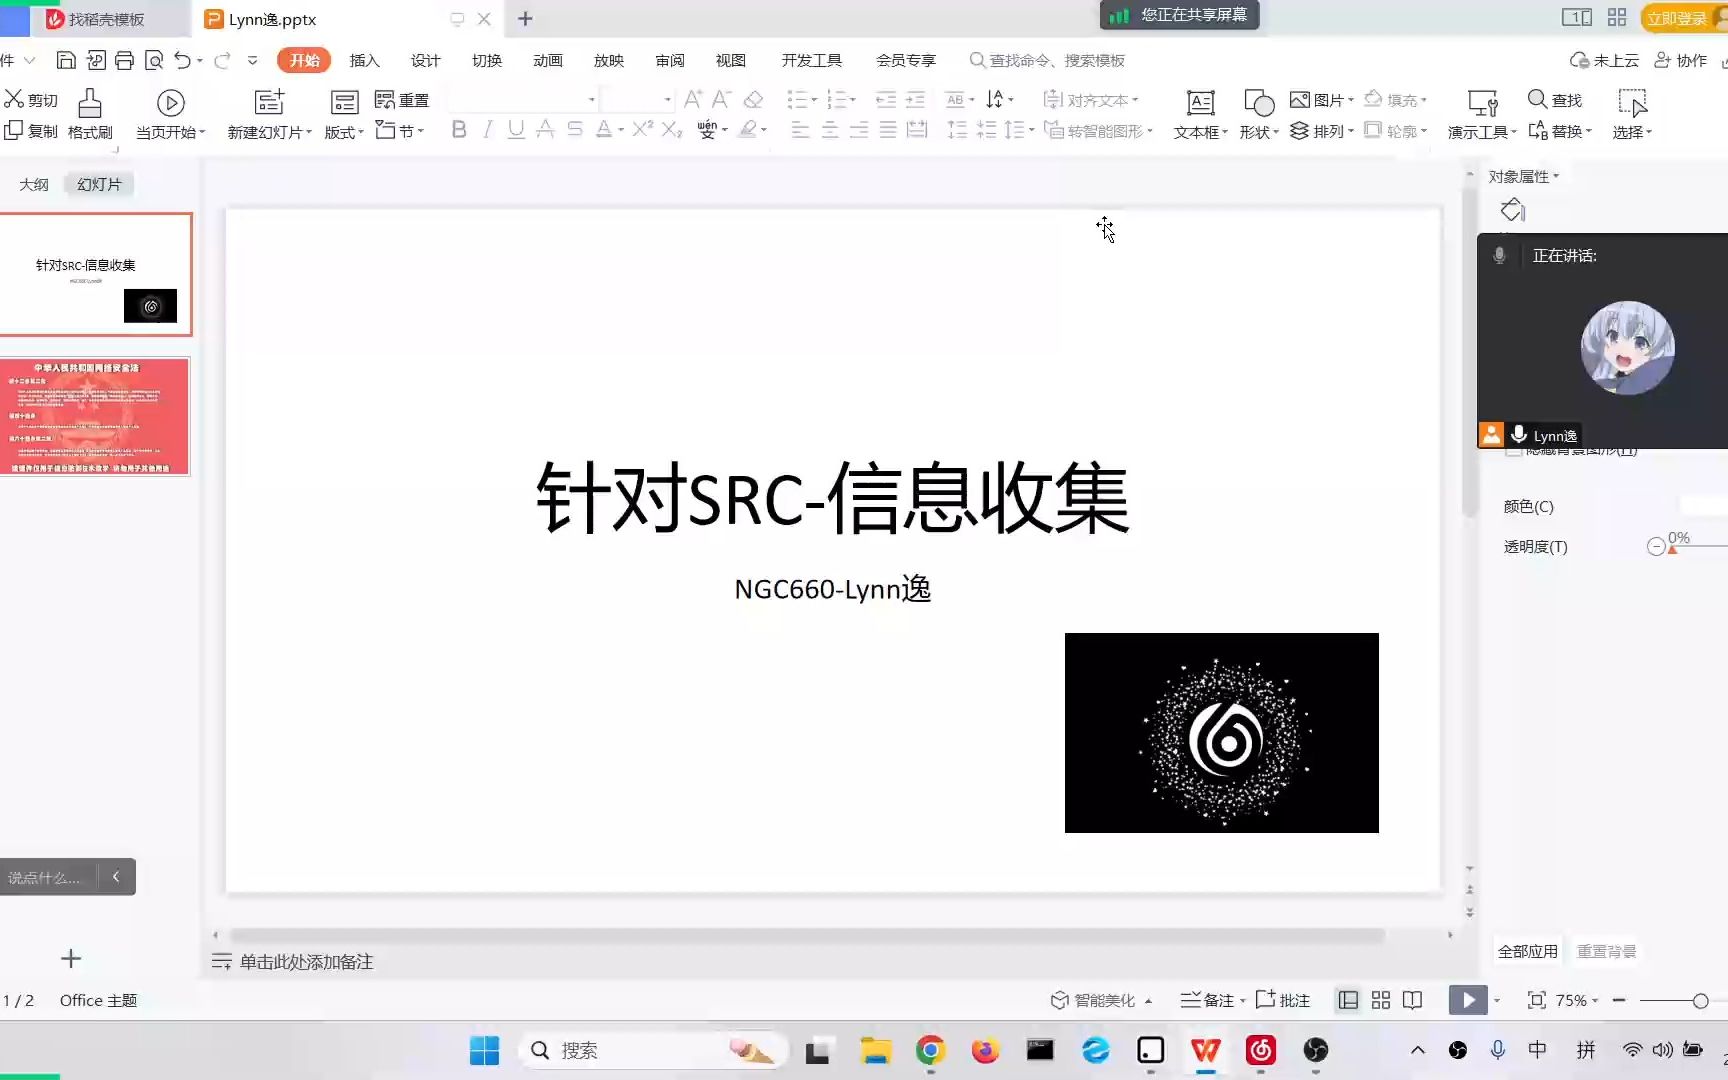This screenshot has width=1728, height=1080.
Task: Open the Design (设计) ribbon tab
Action: click(x=425, y=60)
